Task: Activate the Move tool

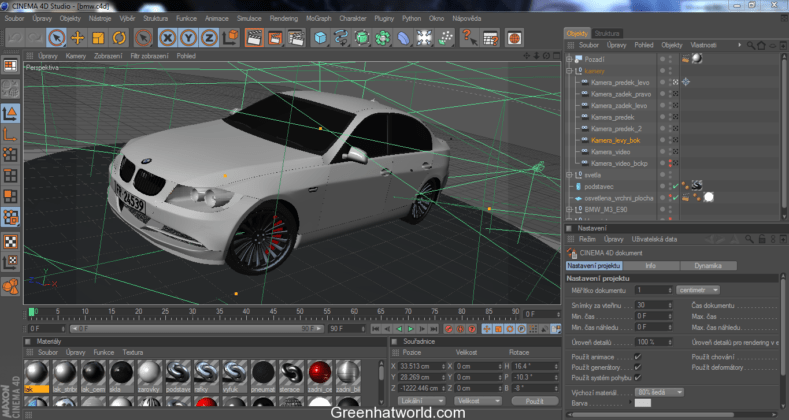Action: pyautogui.click(x=77, y=38)
